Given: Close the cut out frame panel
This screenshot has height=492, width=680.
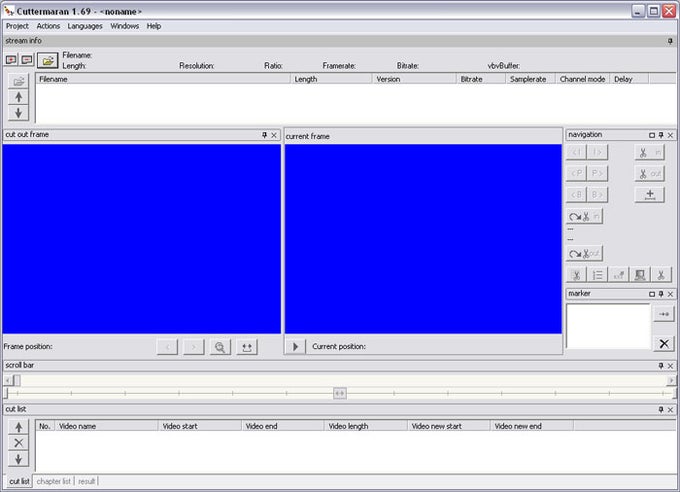Looking at the screenshot, I should coord(274,135).
